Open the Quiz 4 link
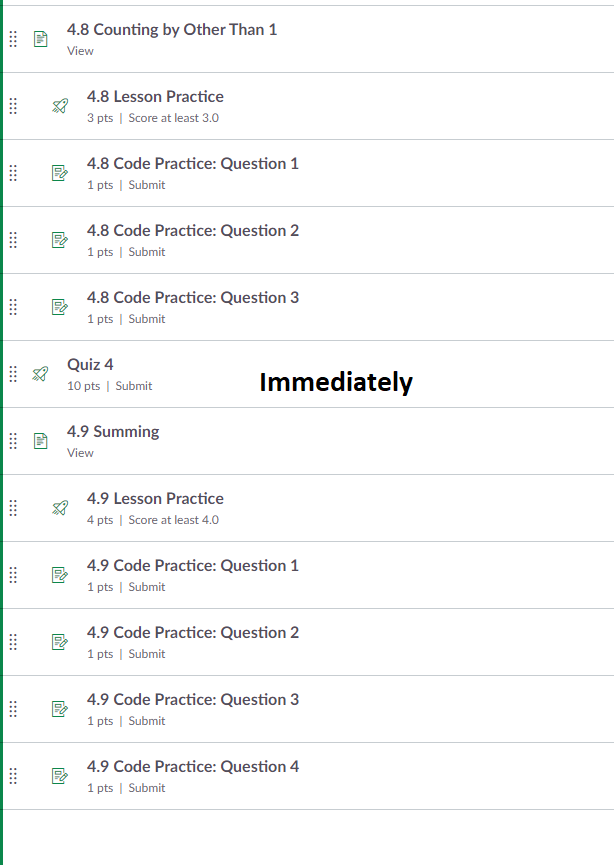This screenshot has width=614, height=865. click(90, 365)
